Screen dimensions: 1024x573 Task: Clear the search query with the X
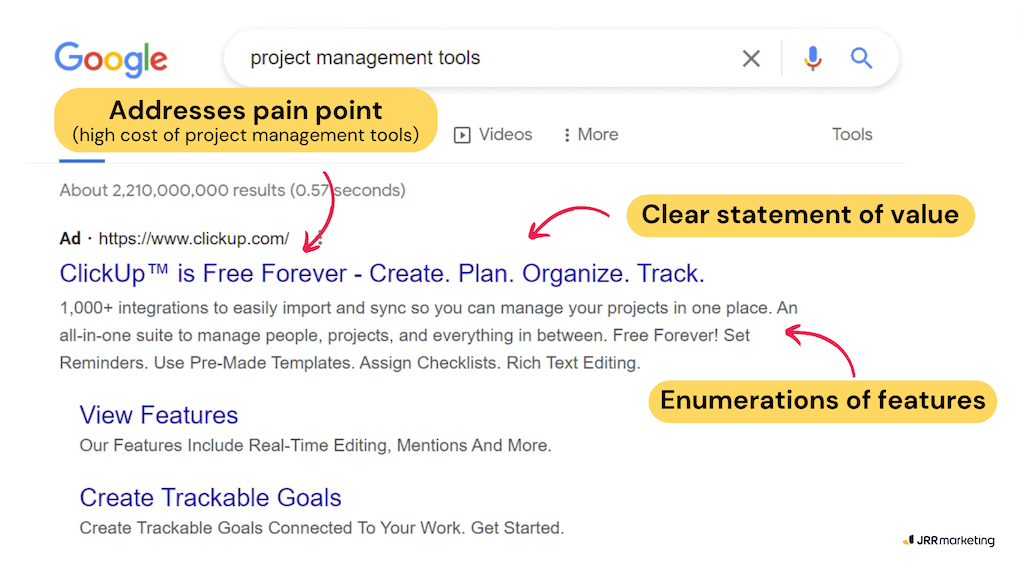[751, 59]
